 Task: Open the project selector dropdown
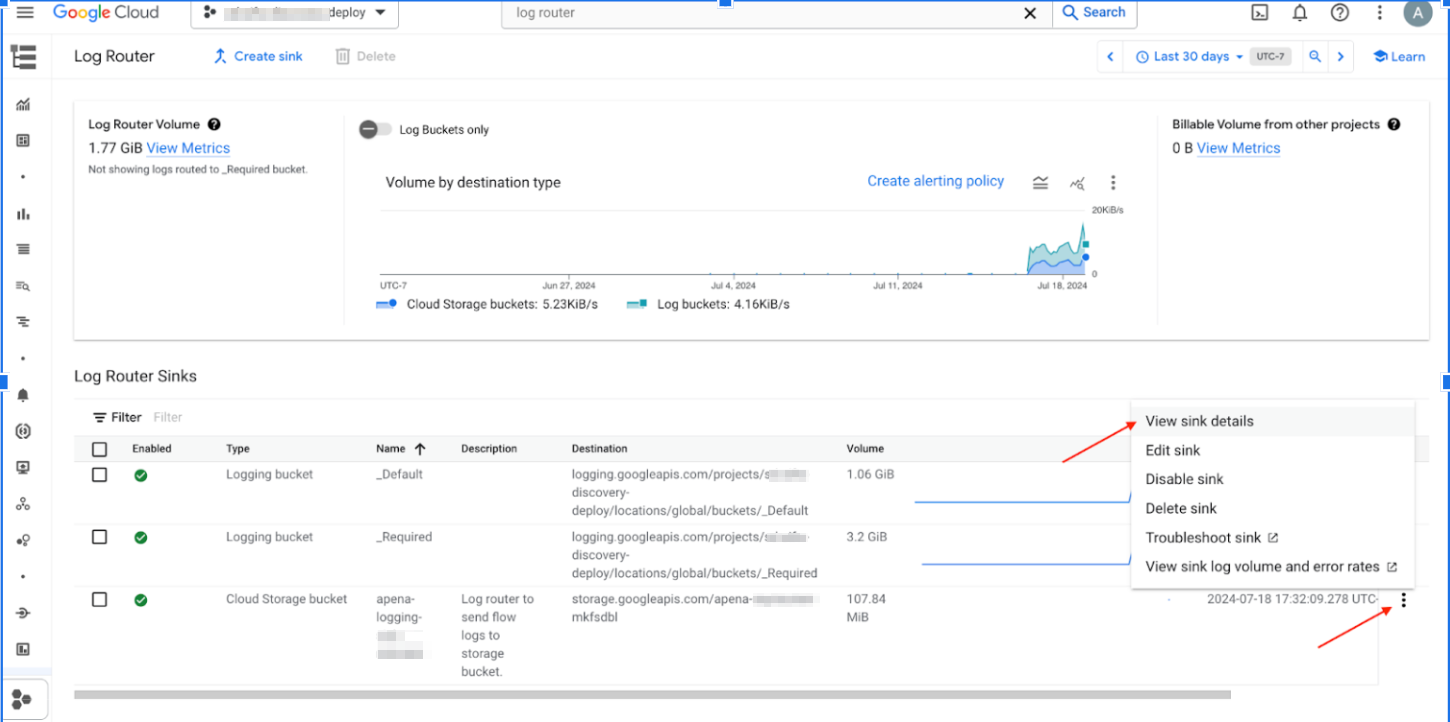tap(294, 13)
